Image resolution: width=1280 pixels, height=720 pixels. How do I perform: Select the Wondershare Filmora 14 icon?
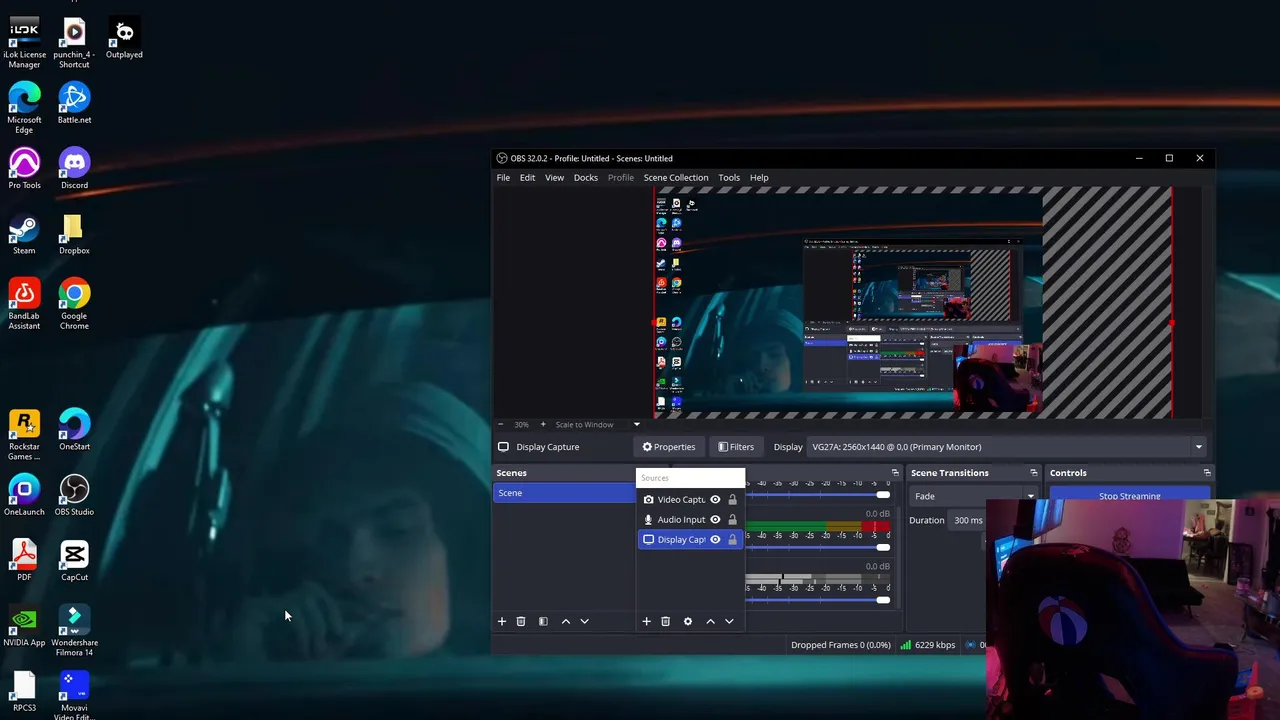(74, 631)
